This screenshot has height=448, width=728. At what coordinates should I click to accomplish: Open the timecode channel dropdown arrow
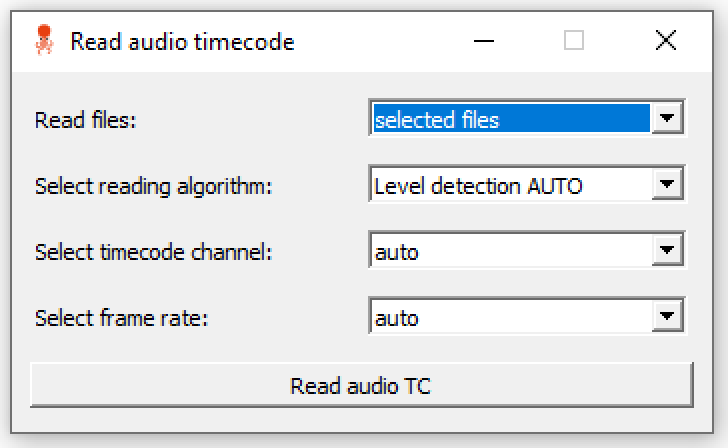pyautogui.click(x=667, y=252)
